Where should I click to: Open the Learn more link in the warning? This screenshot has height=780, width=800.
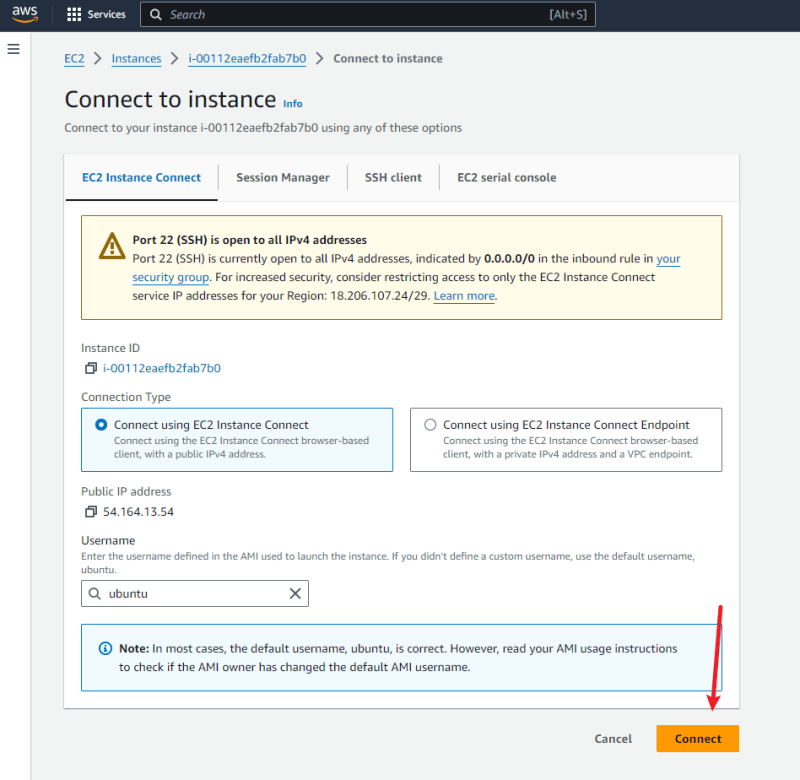[464, 296]
